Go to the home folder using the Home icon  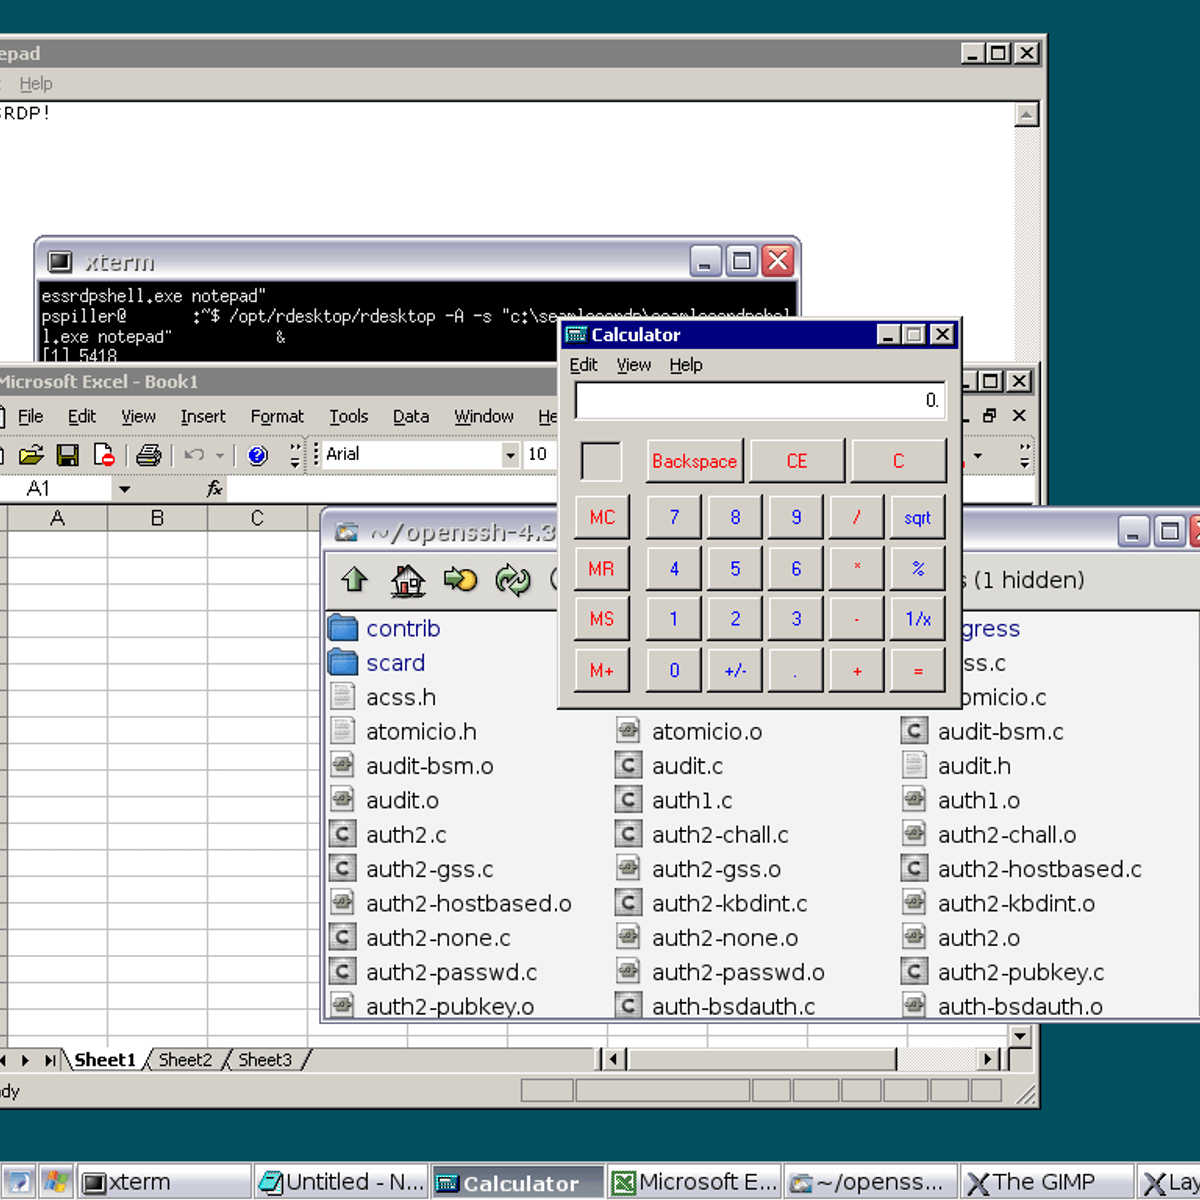tap(407, 580)
